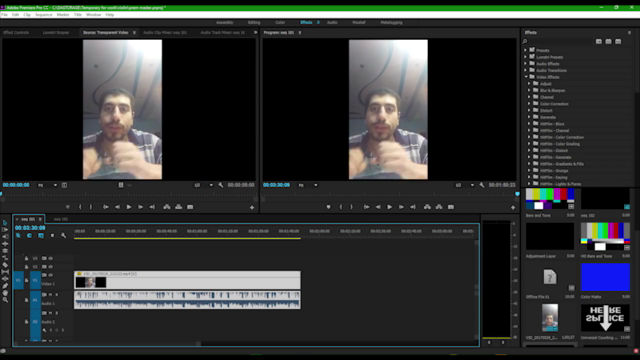Open Source monitor settings wrench
The width and height of the screenshot is (640, 360).
(221, 185)
